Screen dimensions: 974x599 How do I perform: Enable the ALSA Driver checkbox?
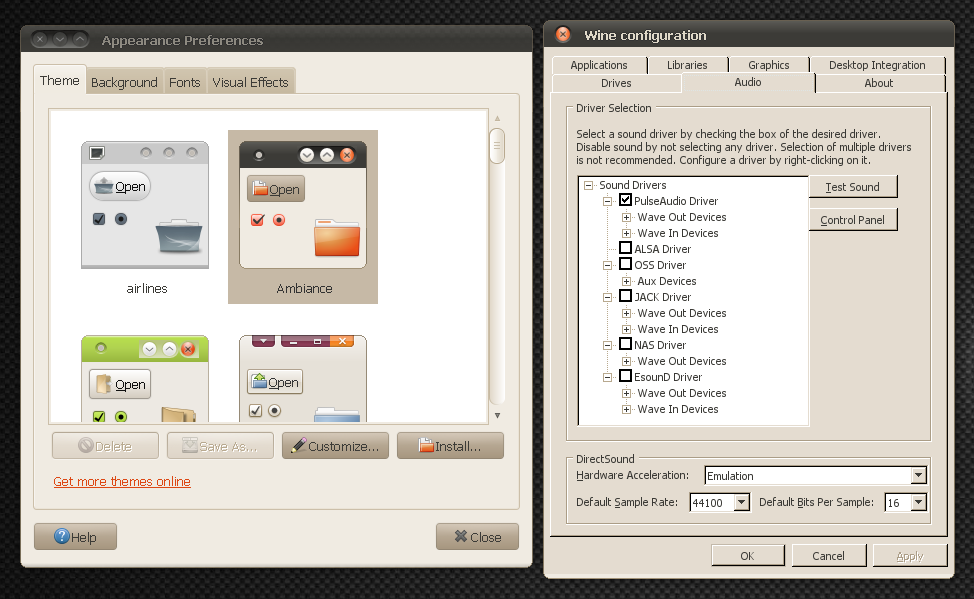tap(626, 248)
